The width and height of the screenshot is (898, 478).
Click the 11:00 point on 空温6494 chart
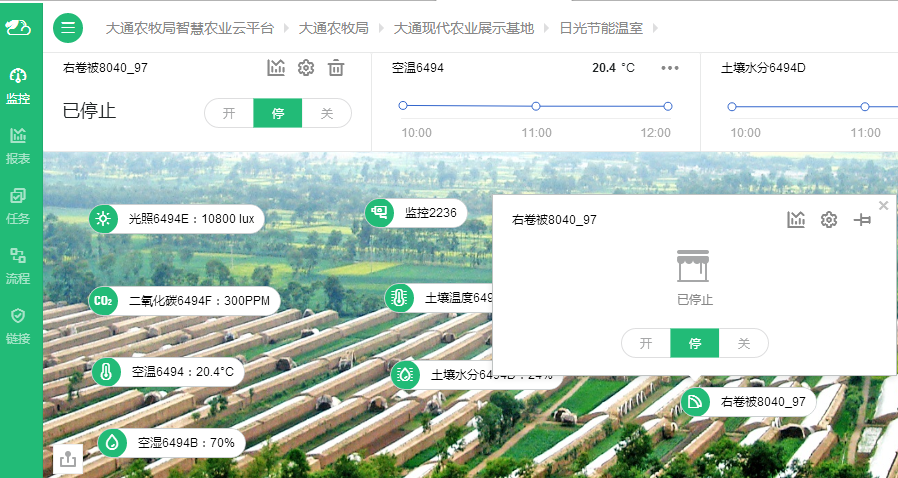click(x=536, y=106)
